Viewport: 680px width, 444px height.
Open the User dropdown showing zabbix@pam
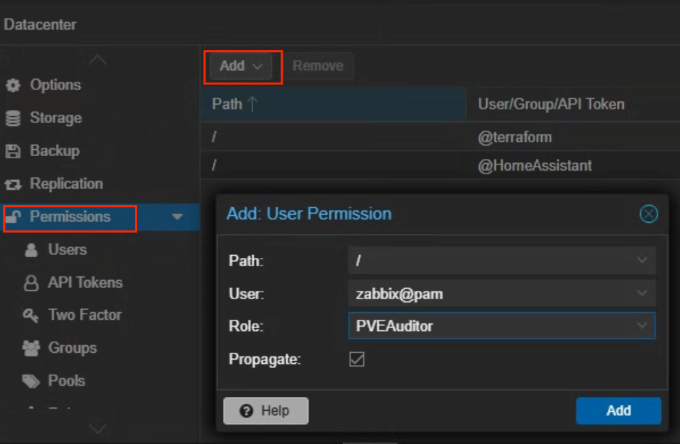click(641, 293)
